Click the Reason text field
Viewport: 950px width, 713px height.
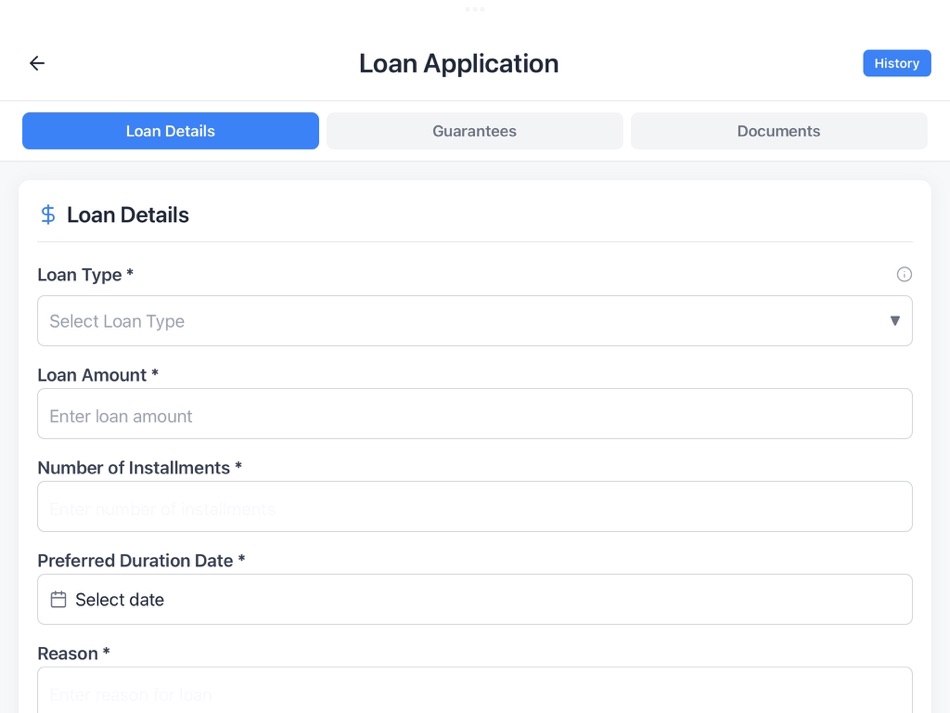pos(475,693)
